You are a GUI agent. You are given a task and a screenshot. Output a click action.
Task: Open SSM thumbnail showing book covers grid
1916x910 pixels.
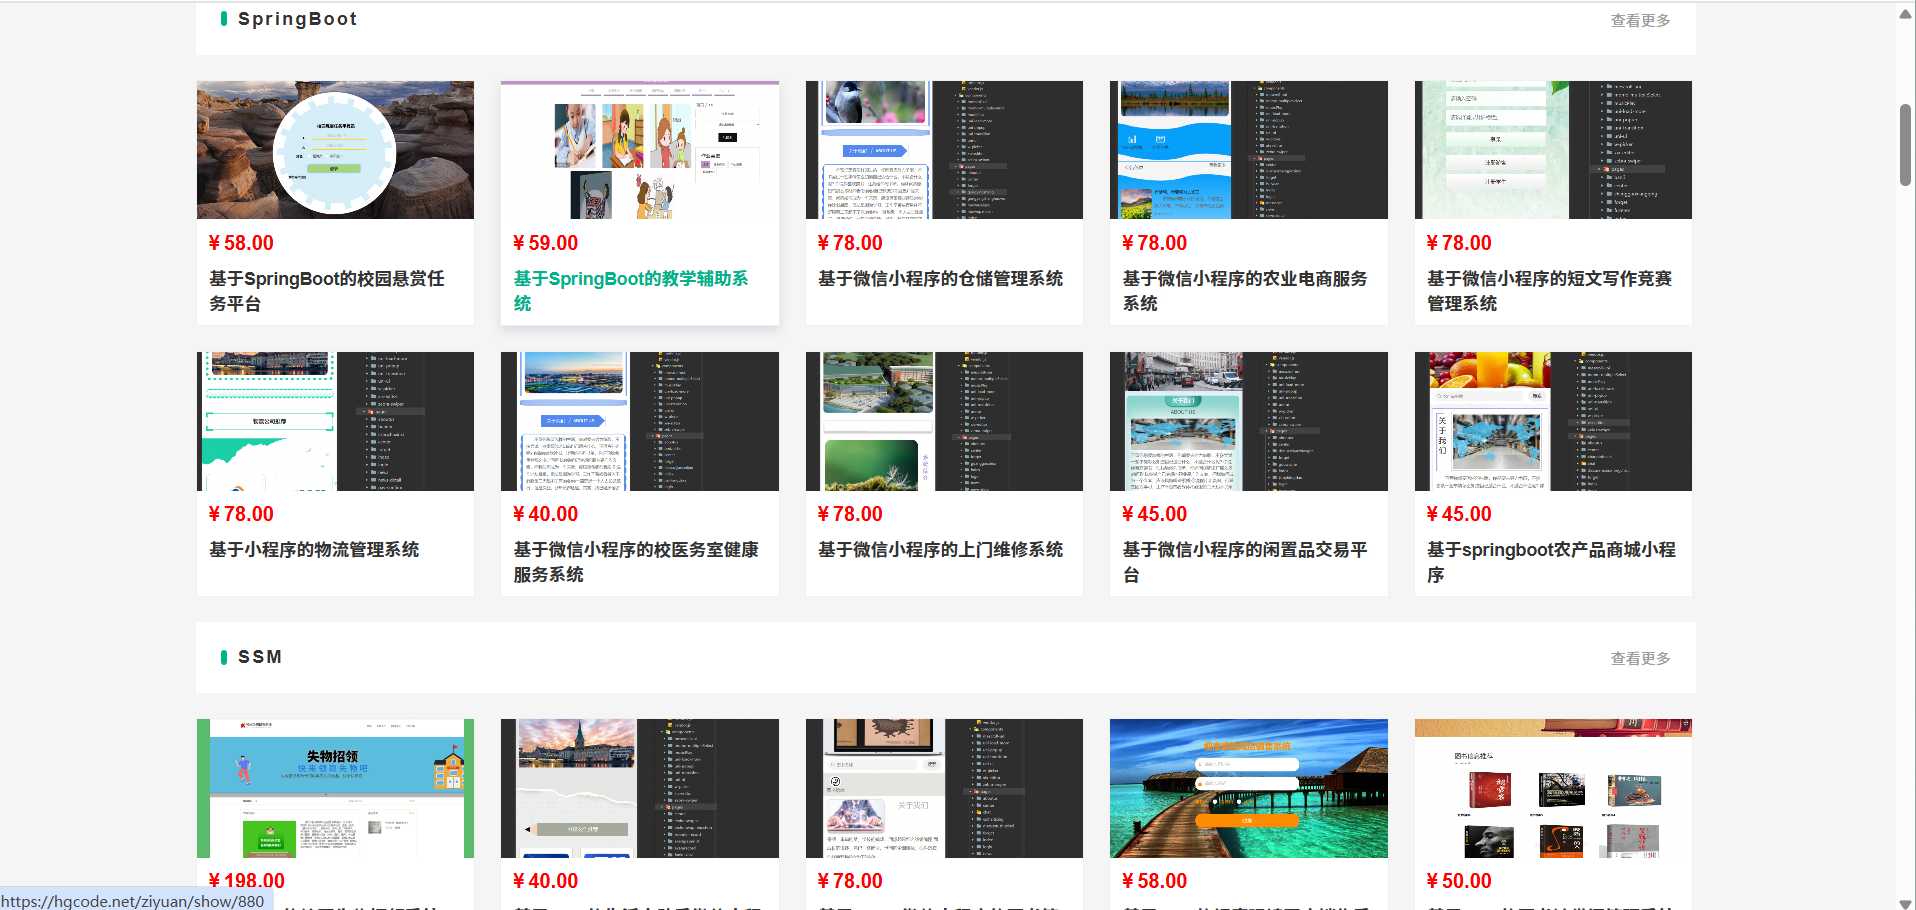[1553, 788]
